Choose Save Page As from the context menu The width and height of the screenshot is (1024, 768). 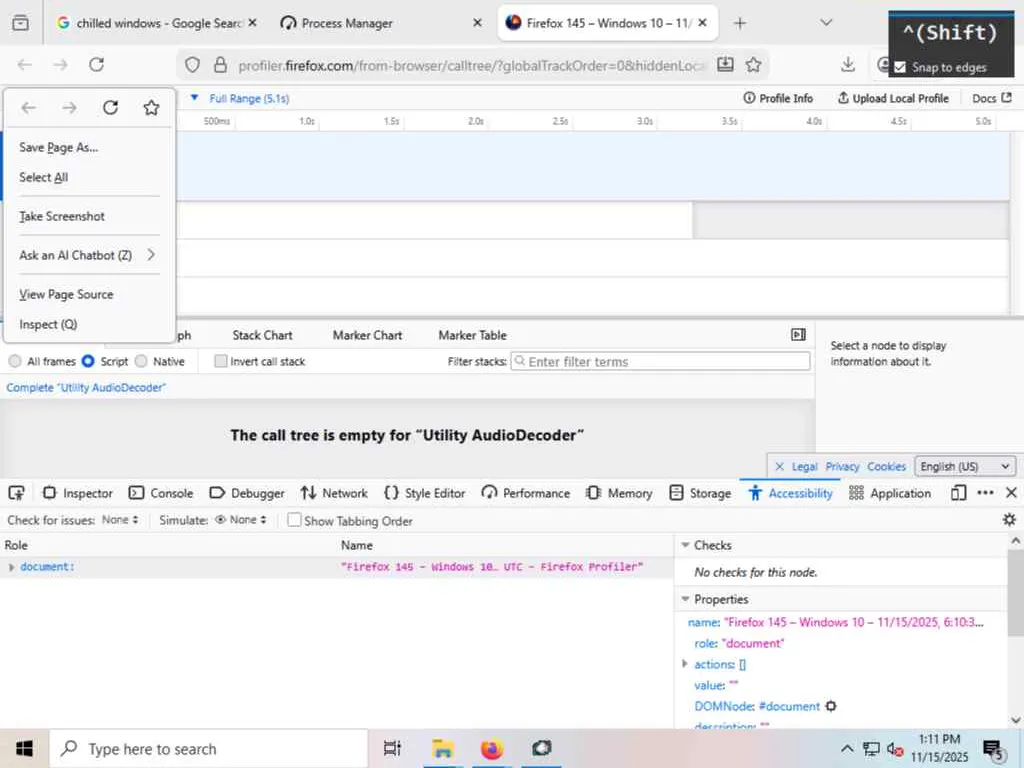[x=89, y=148]
